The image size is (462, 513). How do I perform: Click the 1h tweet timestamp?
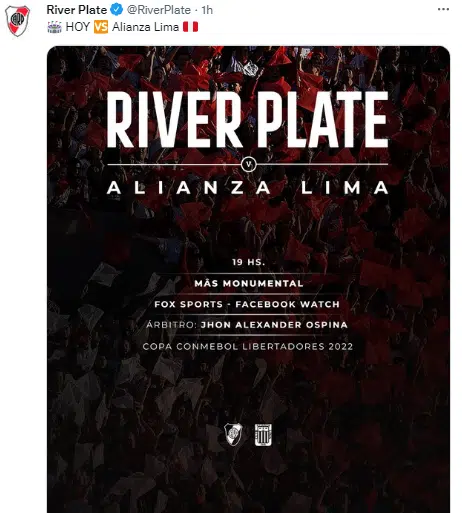207,10
